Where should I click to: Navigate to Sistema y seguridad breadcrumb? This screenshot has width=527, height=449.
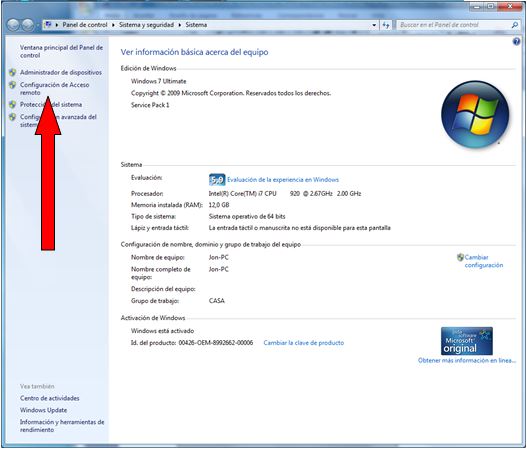(x=146, y=25)
